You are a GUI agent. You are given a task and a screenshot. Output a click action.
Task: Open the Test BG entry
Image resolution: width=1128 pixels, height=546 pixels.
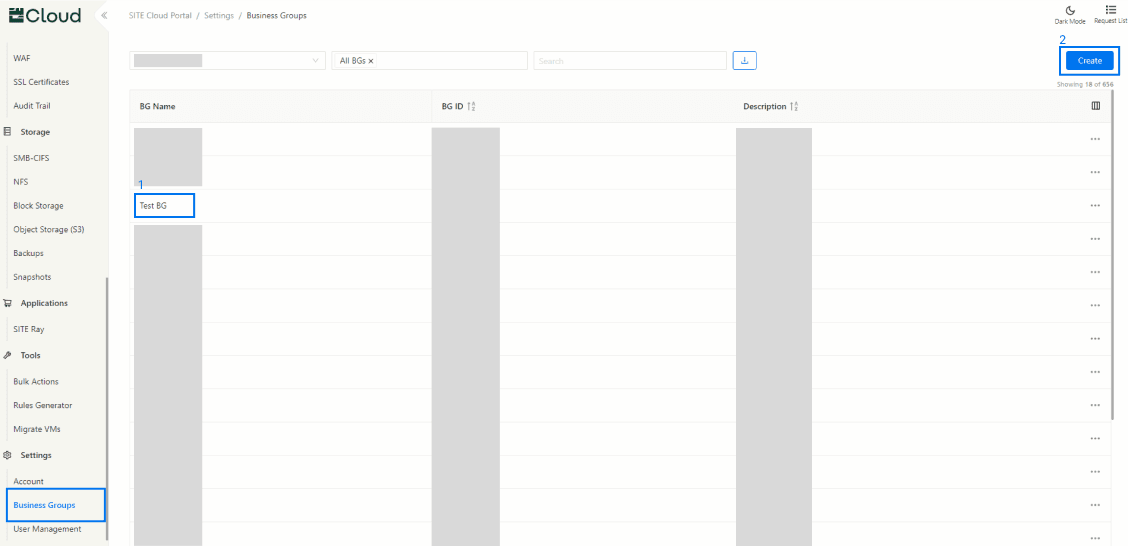154,205
